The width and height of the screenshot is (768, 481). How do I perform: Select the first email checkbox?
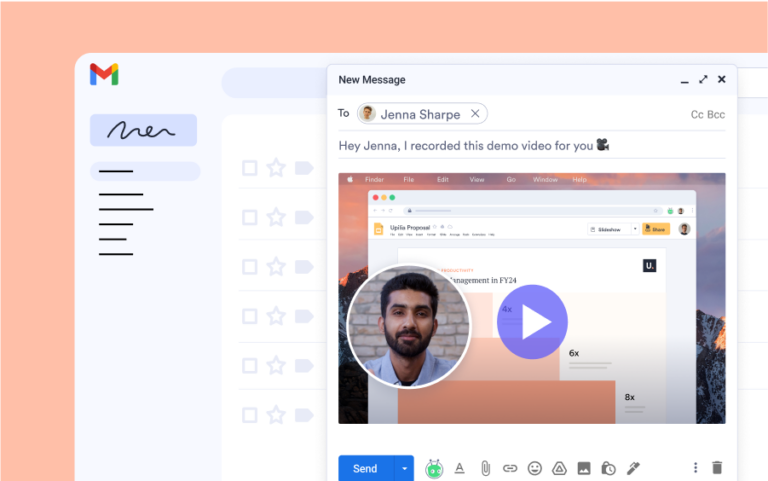click(x=250, y=168)
